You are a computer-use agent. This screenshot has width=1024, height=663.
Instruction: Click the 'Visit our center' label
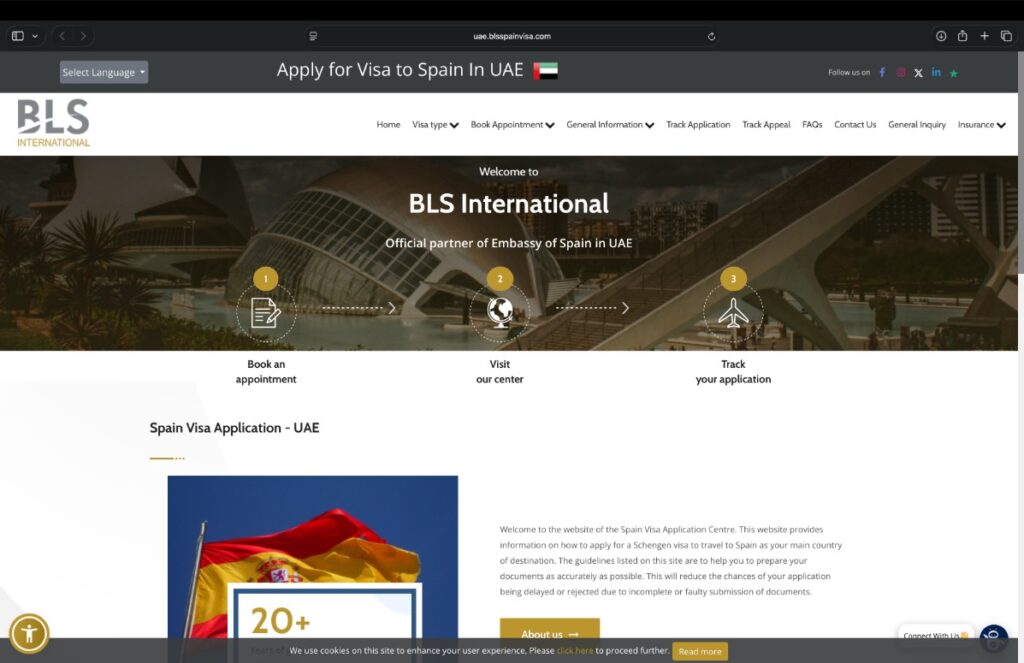pyautogui.click(x=500, y=372)
